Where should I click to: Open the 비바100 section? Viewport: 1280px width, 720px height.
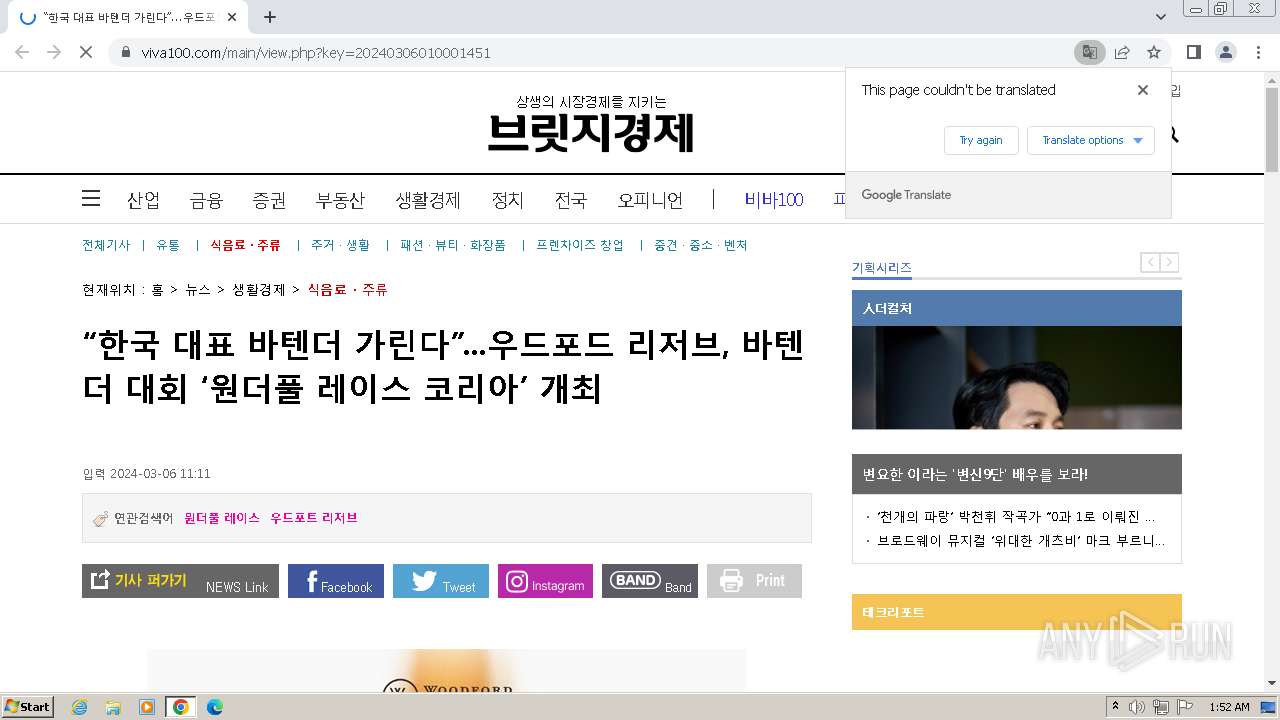(x=774, y=200)
